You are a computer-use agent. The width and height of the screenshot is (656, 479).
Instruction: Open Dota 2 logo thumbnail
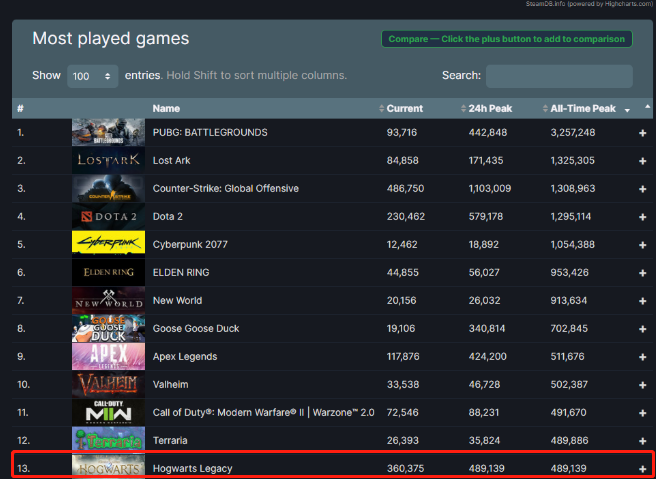[108, 216]
